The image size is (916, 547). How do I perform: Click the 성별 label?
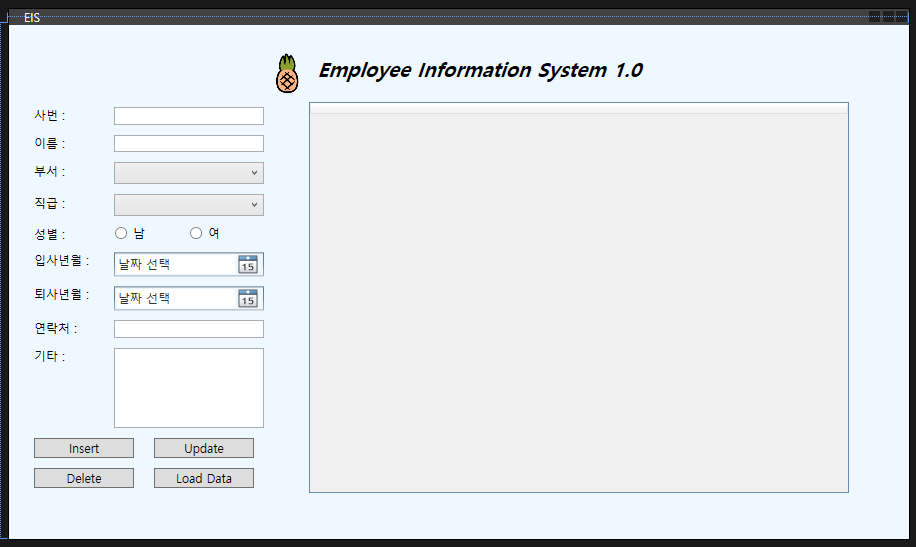tap(50, 234)
